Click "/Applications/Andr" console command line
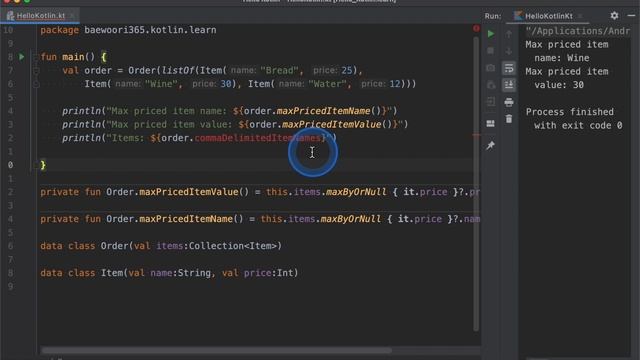The height and width of the screenshot is (360, 640). click(x=578, y=31)
